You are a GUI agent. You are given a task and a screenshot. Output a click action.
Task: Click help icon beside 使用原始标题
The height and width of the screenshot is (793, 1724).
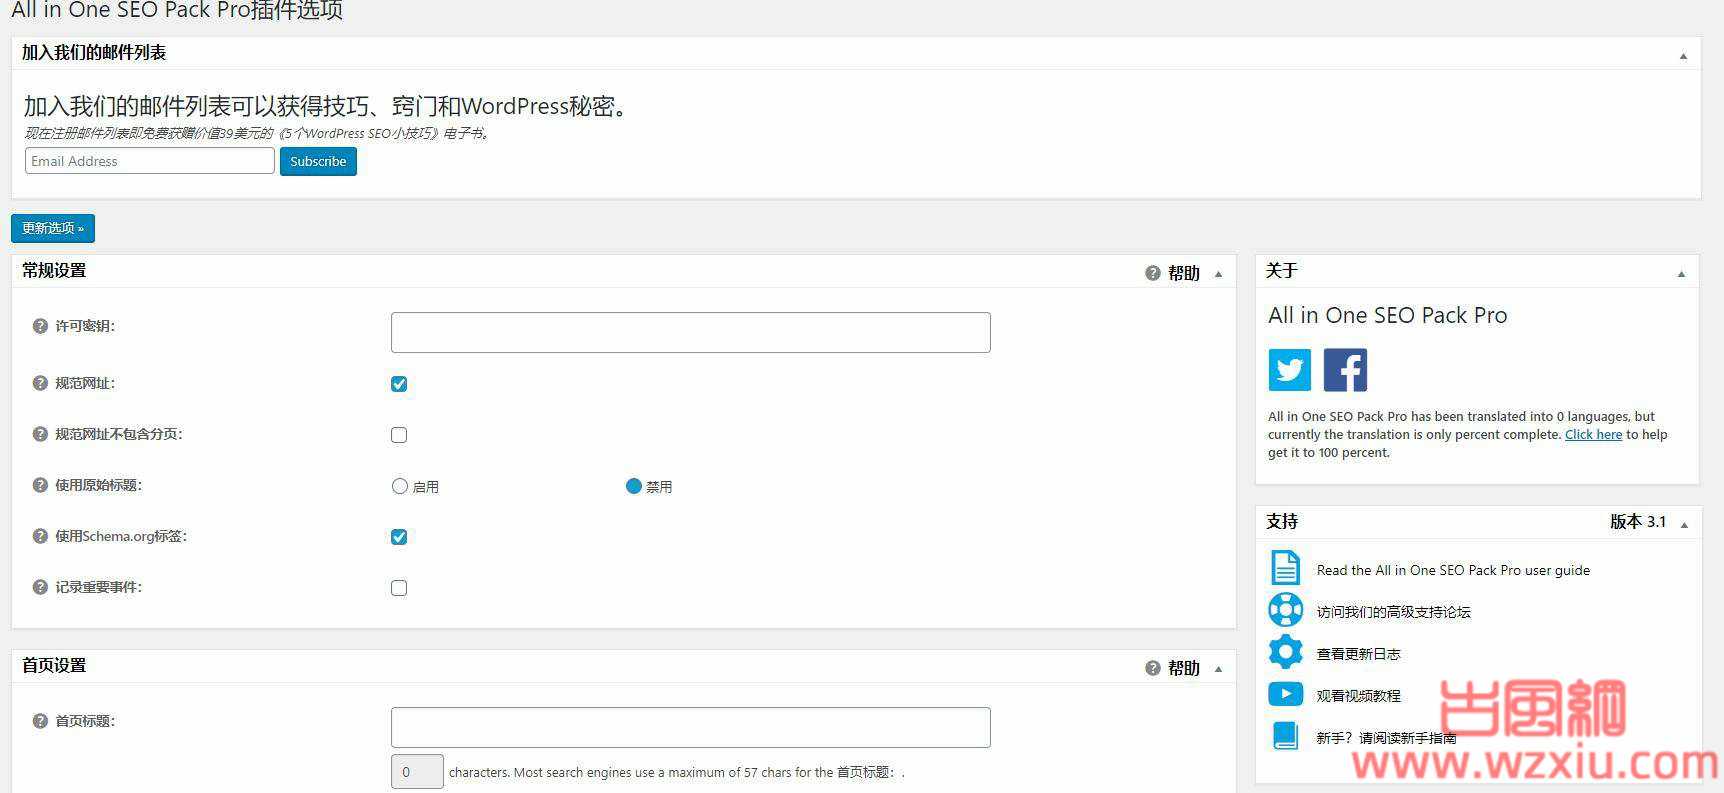click(x=40, y=485)
